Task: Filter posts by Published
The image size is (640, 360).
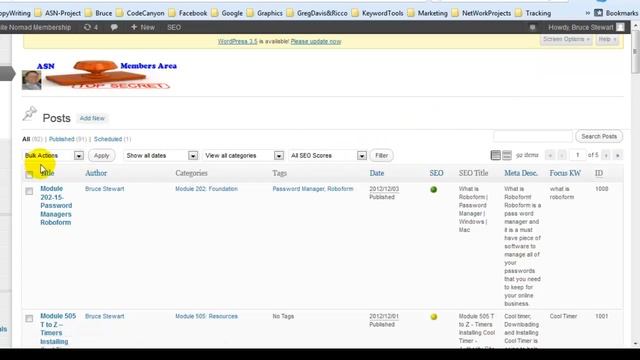Action: coord(62,139)
